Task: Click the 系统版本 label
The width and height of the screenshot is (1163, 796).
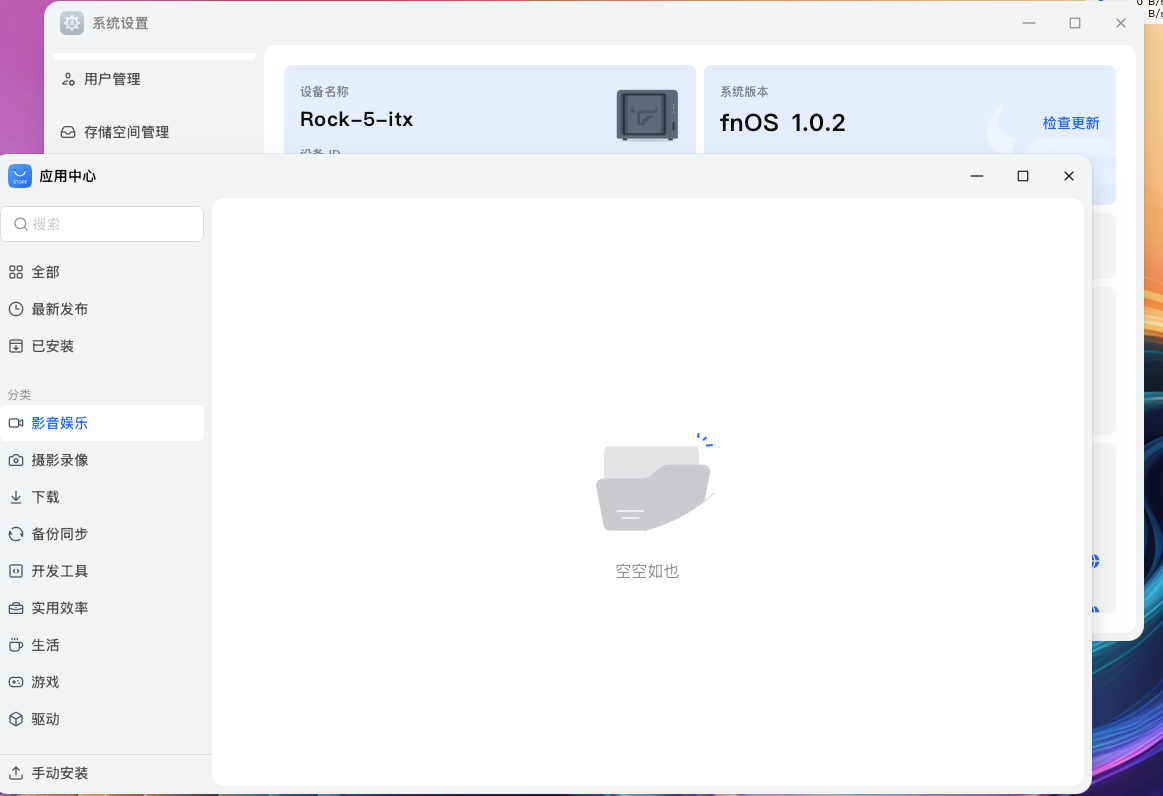Action: click(744, 92)
